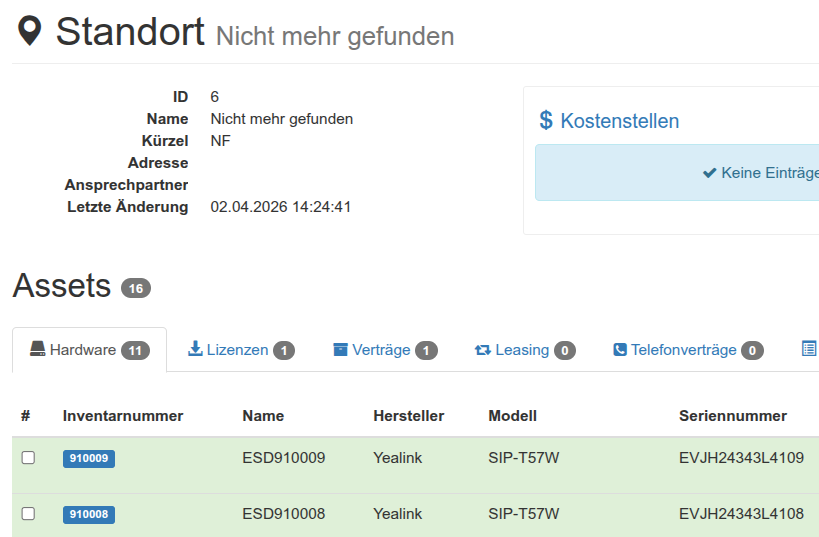
Task: Open inventory number badge 910008
Action: point(89,514)
